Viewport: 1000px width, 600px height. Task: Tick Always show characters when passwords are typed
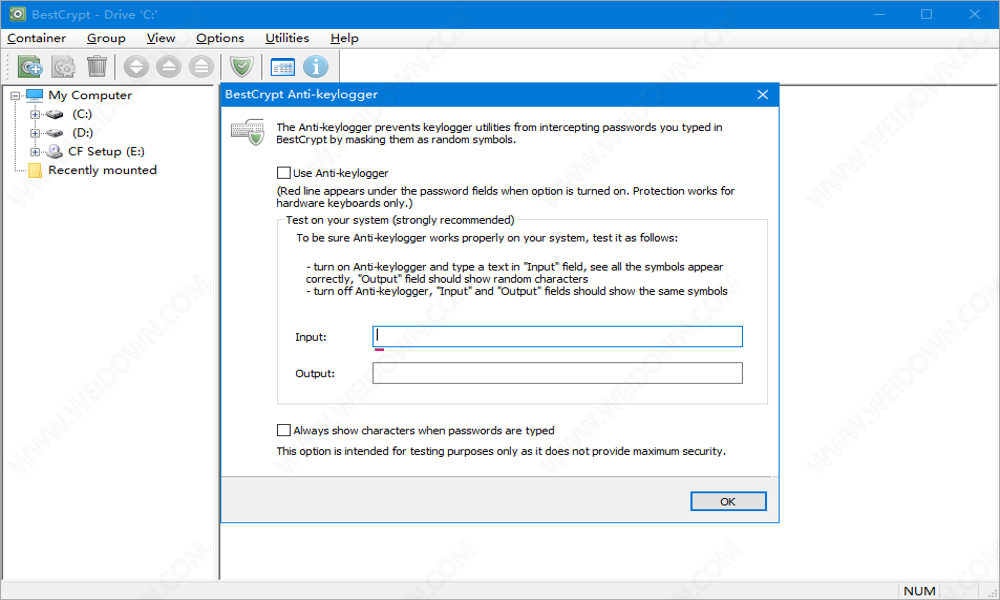284,430
